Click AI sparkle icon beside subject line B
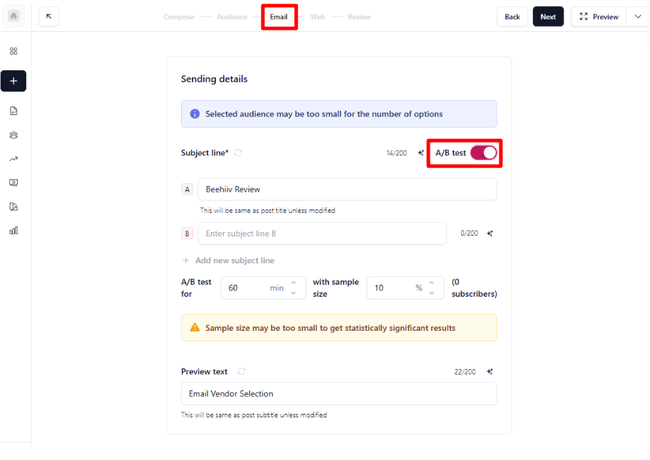This screenshot has width=650, height=460. (490, 233)
